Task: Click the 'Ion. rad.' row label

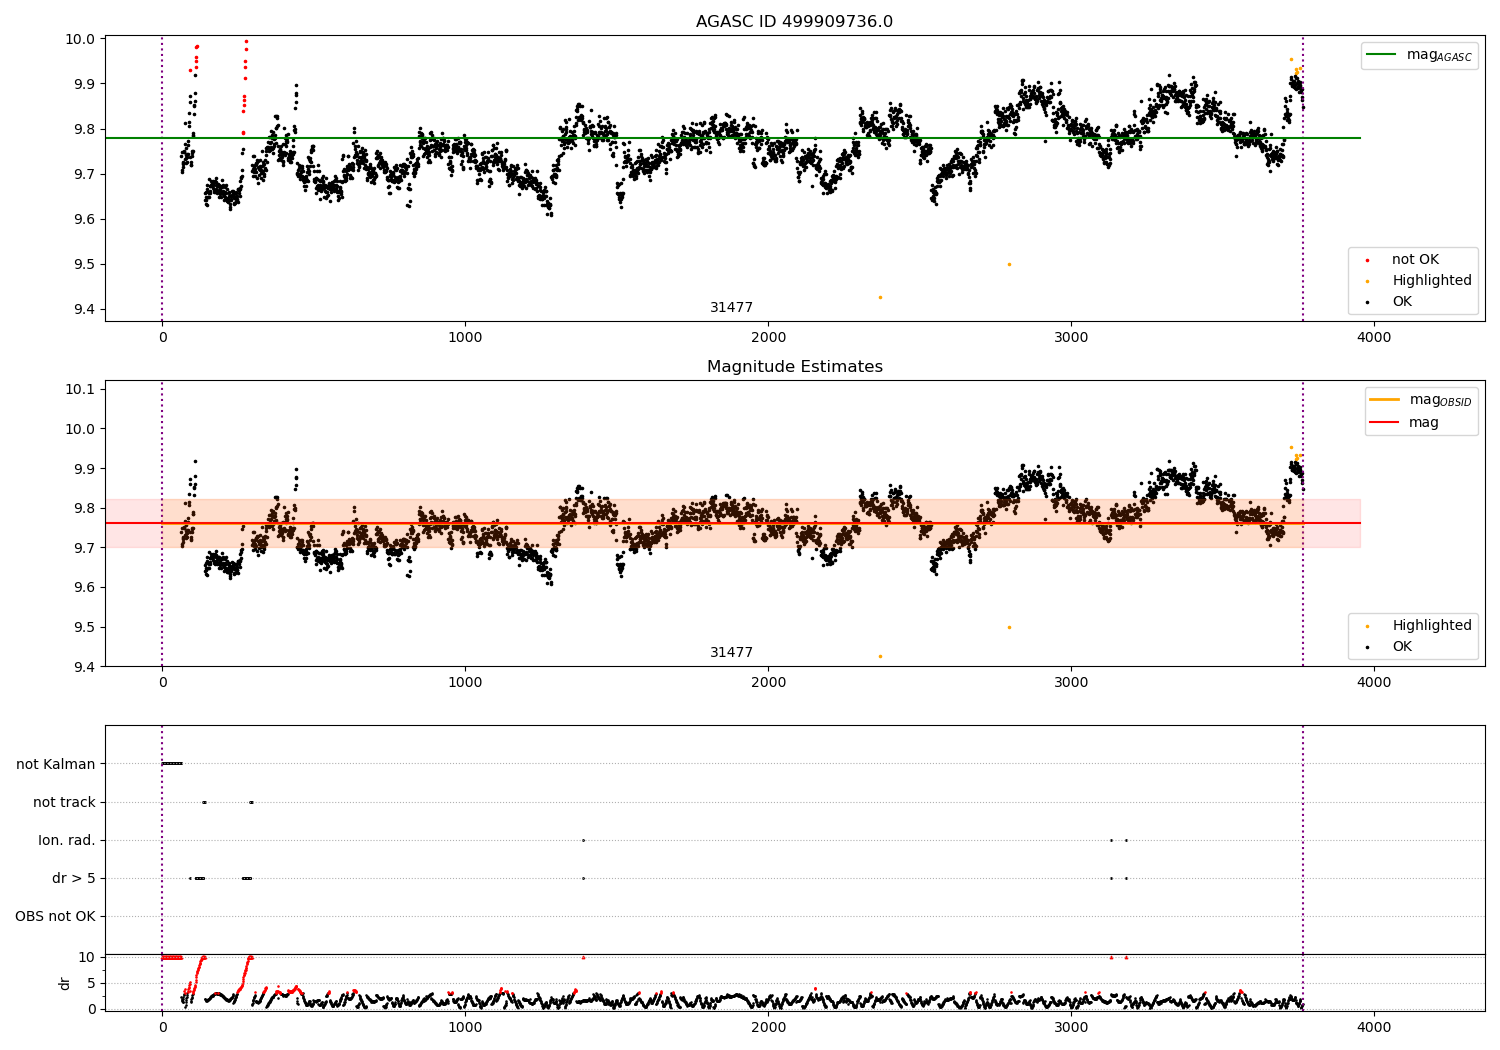Action: 67,840
